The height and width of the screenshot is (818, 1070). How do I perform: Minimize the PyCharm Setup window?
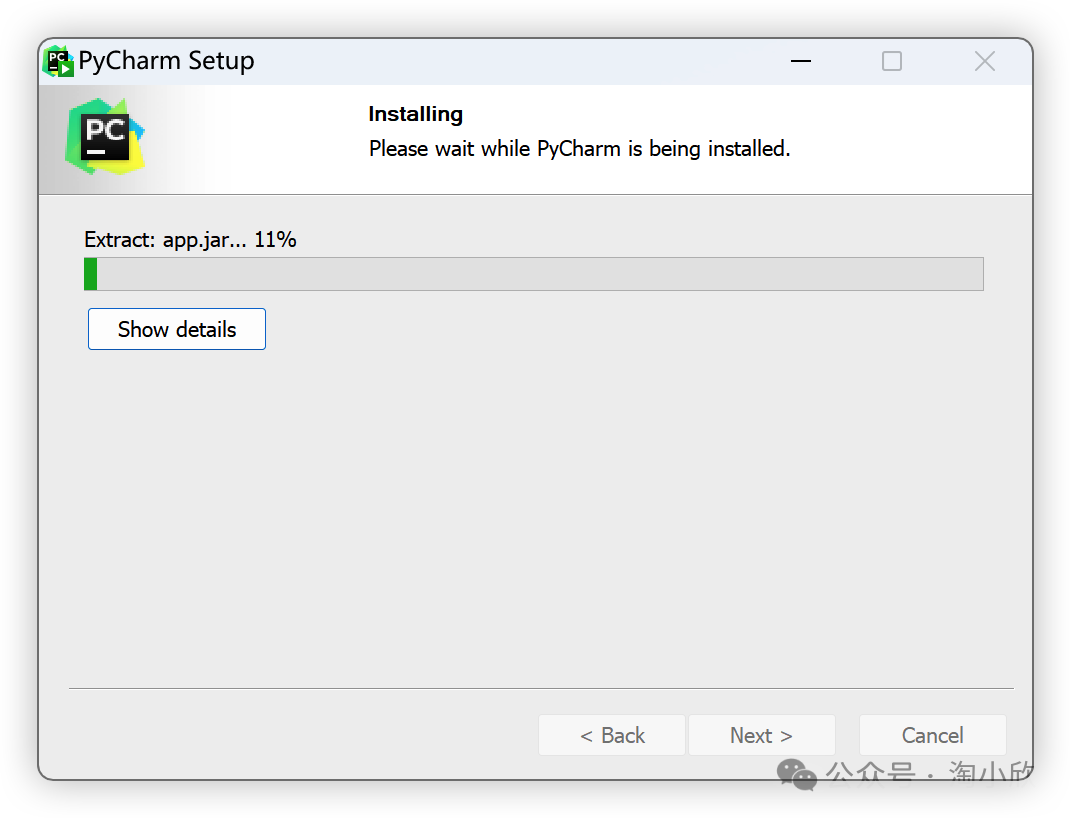click(x=800, y=61)
